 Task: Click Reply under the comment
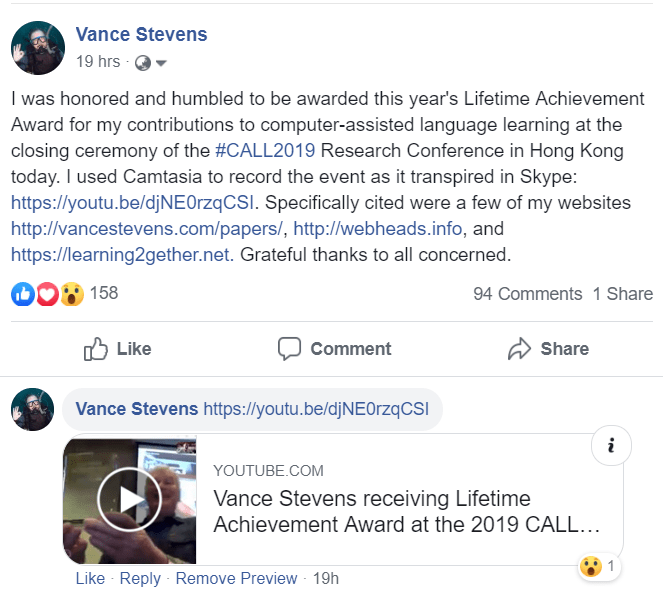pyautogui.click(x=140, y=578)
